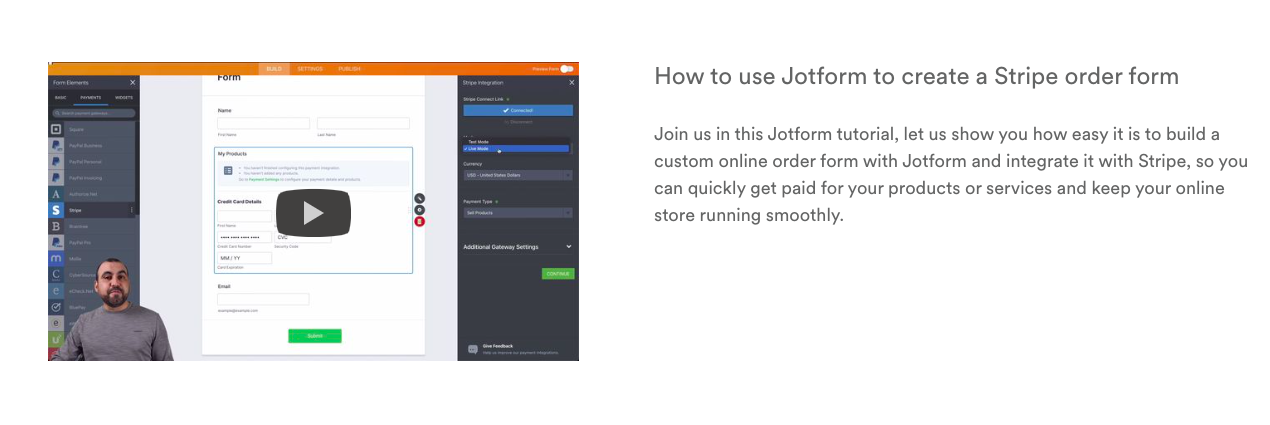
Task: Click the First Name input under Name
Action: click(263, 123)
